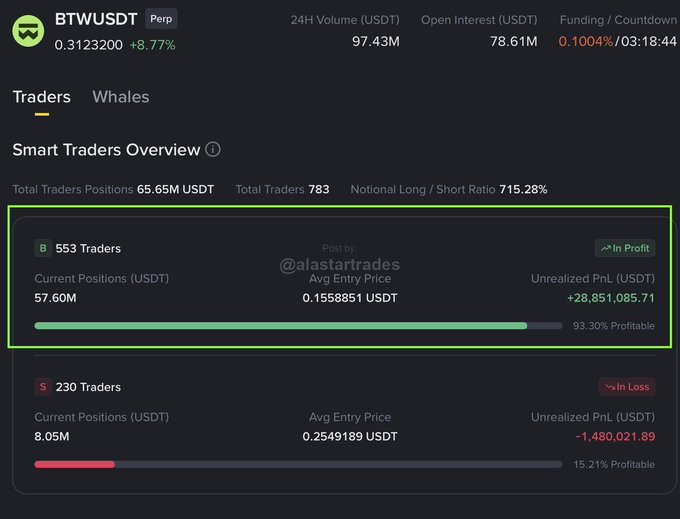Screen dimensions: 680x519
Task: Click the Open Interest value 78.61M
Action: (513, 41)
